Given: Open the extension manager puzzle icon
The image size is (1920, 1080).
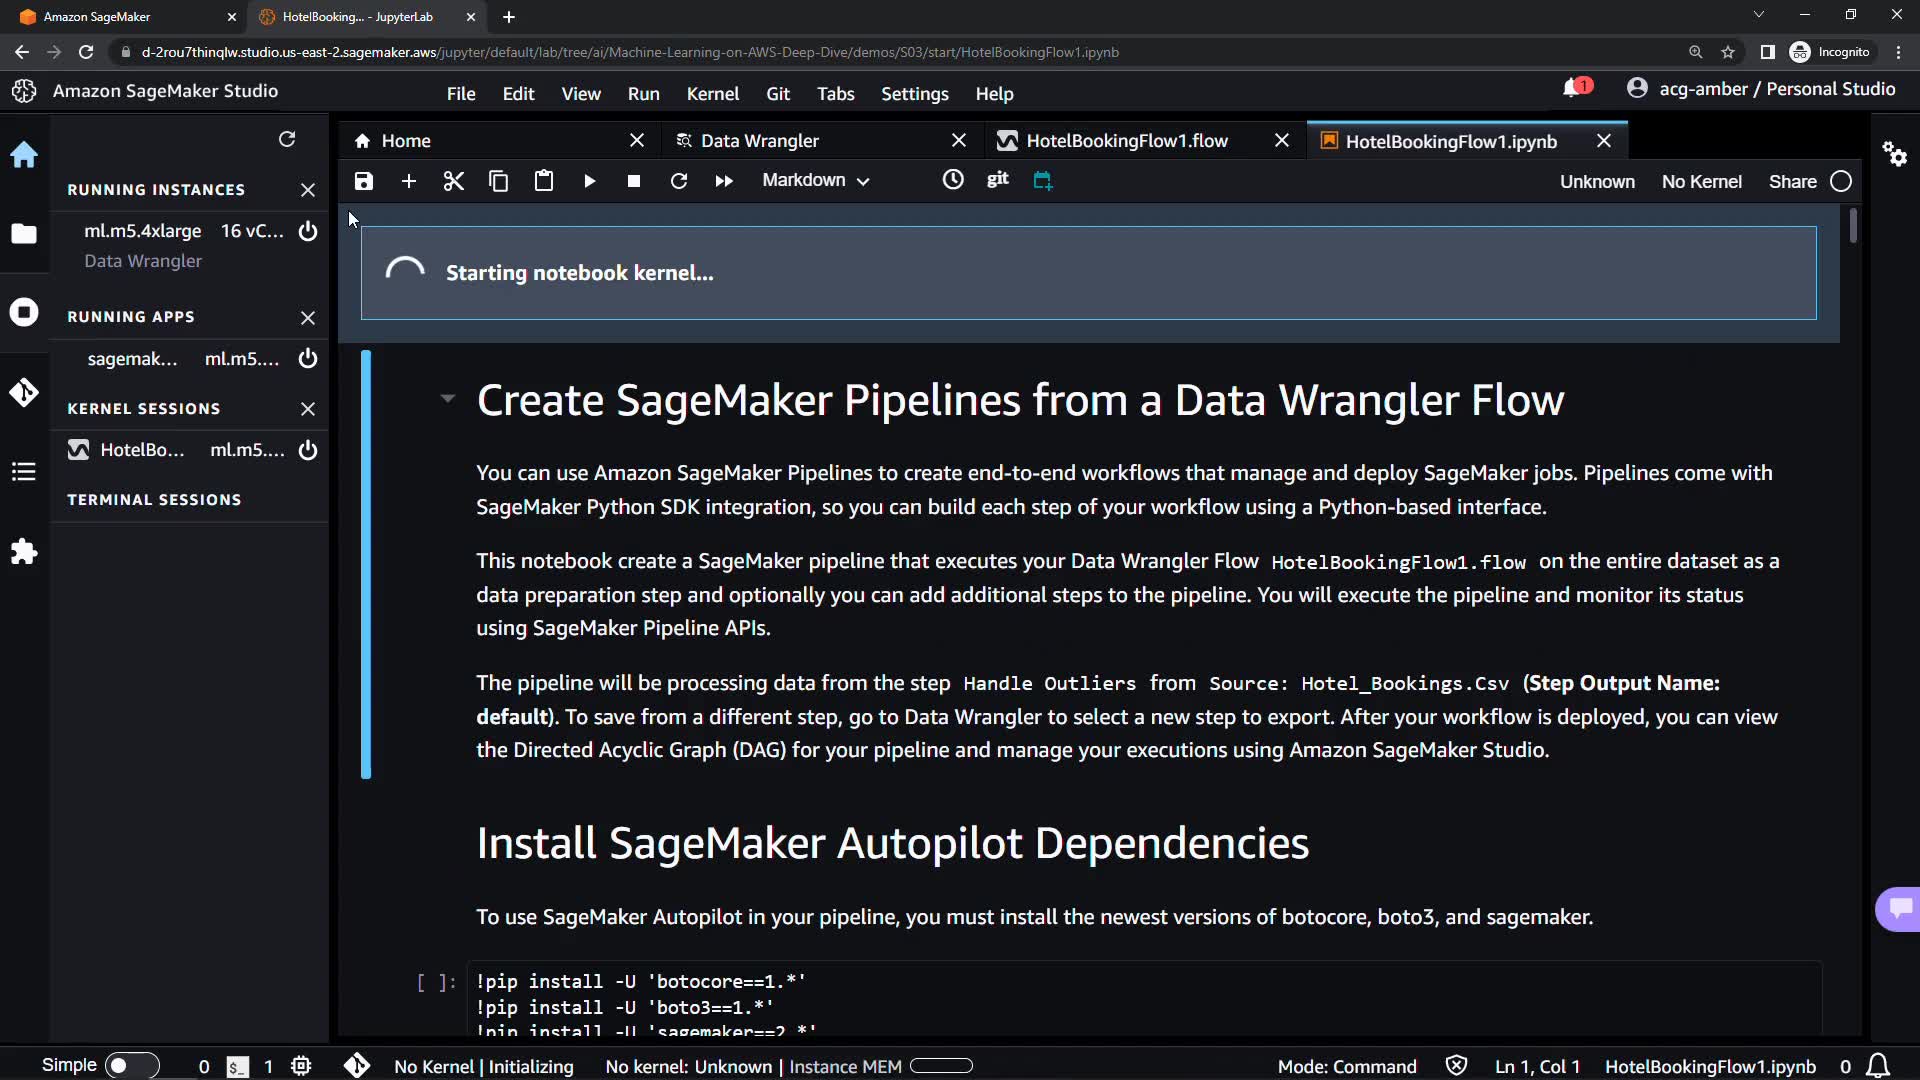Looking at the screenshot, I should (24, 552).
